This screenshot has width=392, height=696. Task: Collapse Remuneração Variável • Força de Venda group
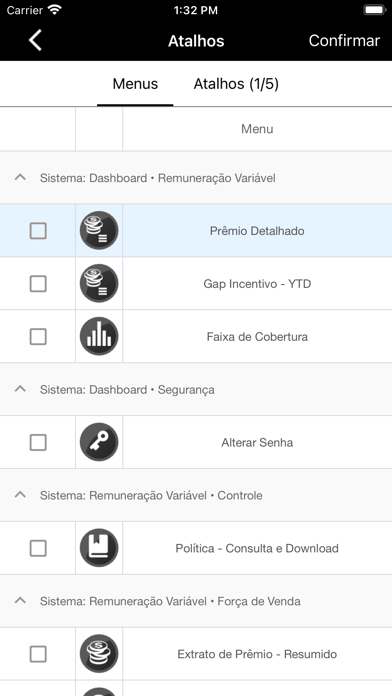[20, 601]
